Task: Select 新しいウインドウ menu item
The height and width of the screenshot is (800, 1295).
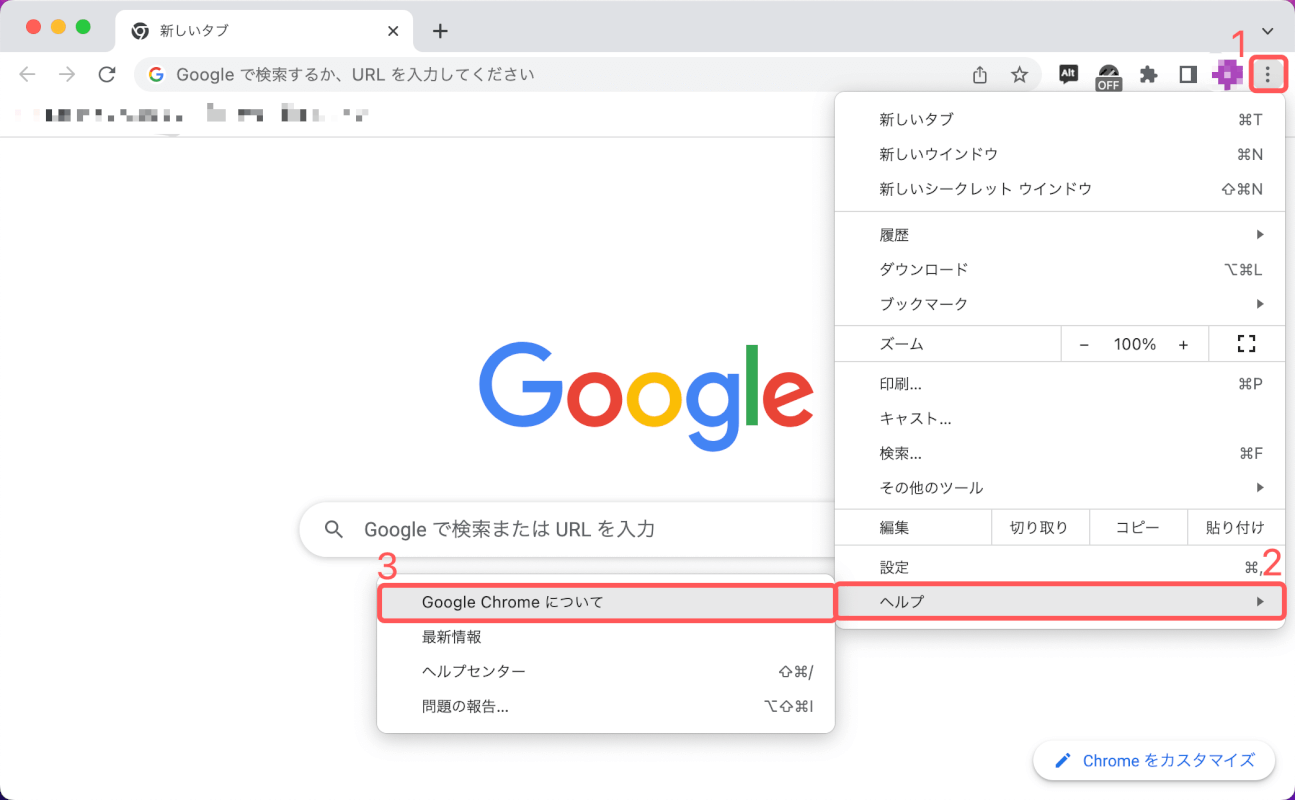Action: pos(1060,154)
